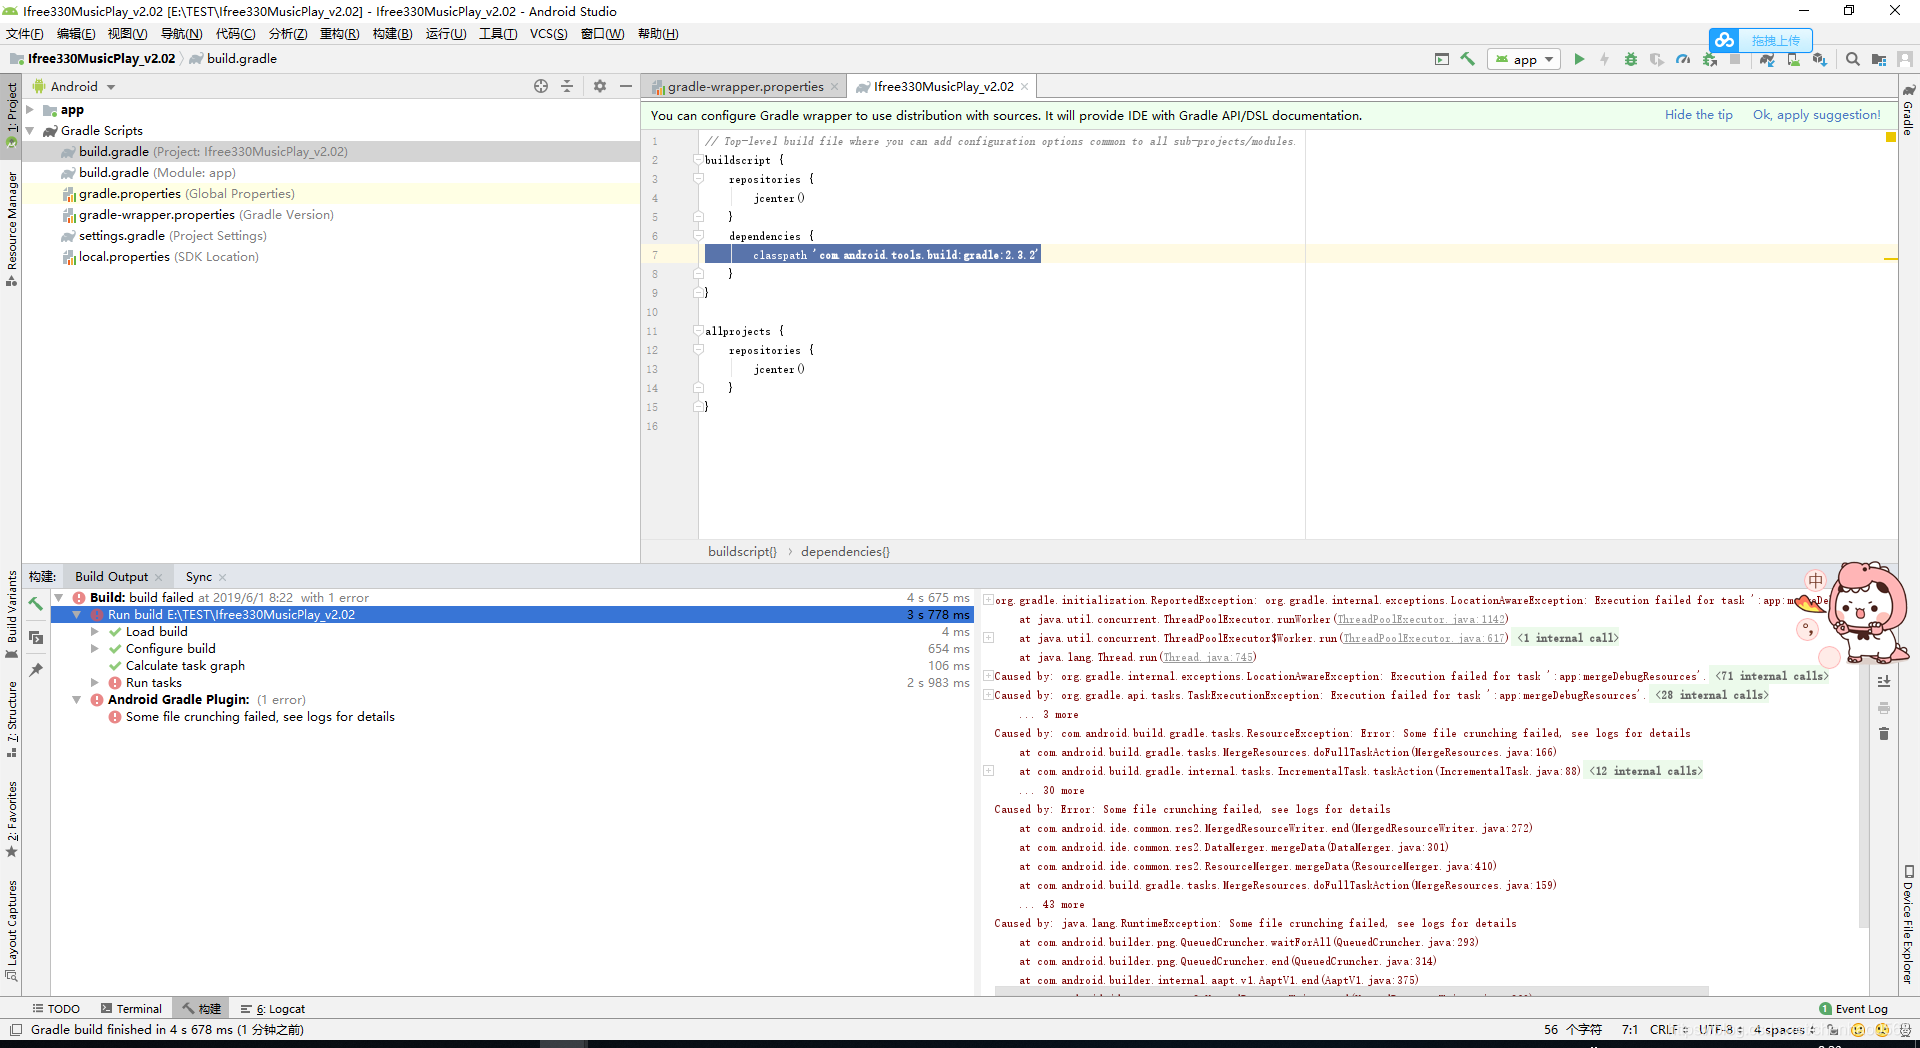
Task: Collapse the Build: build failed node
Action: (x=59, y=598)
